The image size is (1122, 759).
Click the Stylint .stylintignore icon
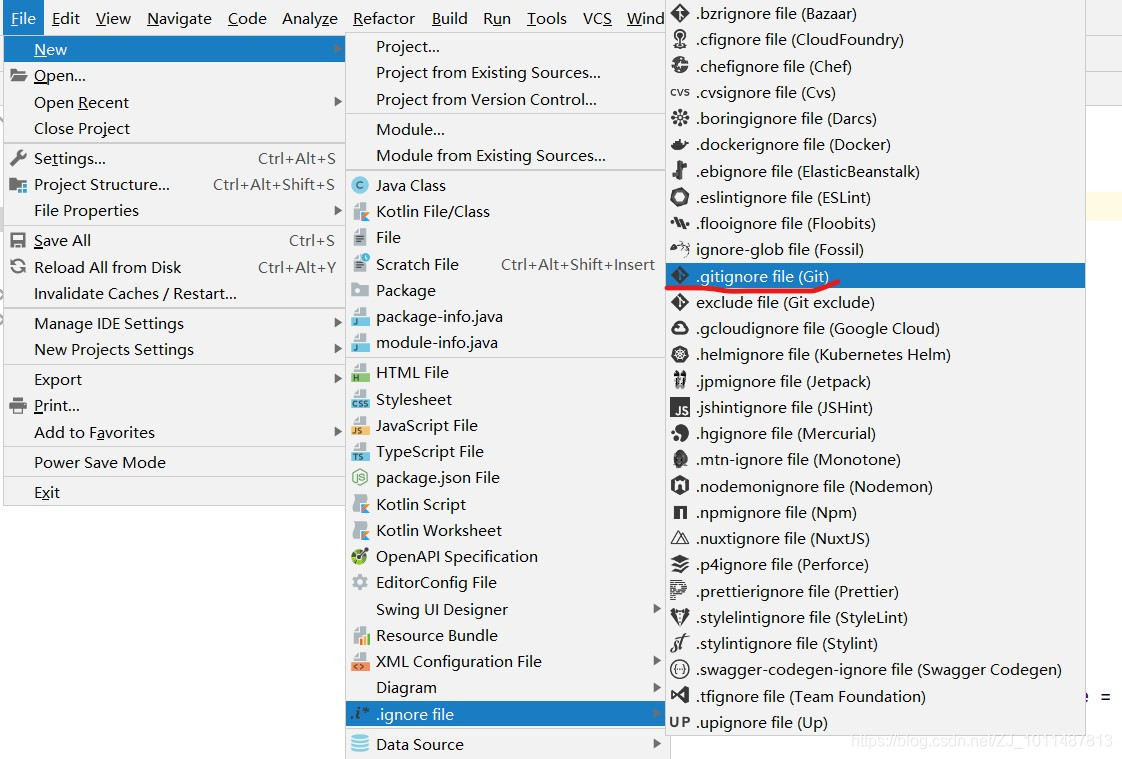coord(679,643)
